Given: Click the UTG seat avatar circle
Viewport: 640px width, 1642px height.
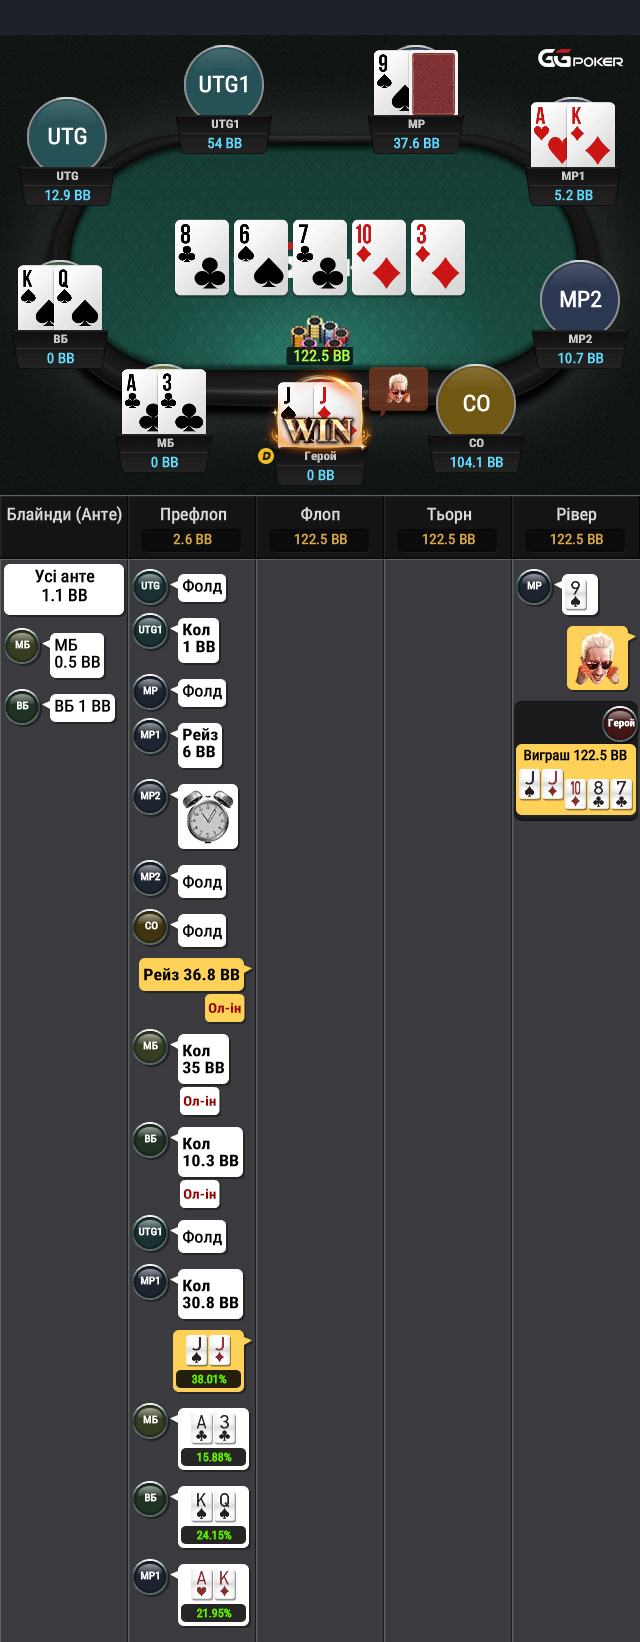Looking at the screenshot, I should [x=67, y=136].
